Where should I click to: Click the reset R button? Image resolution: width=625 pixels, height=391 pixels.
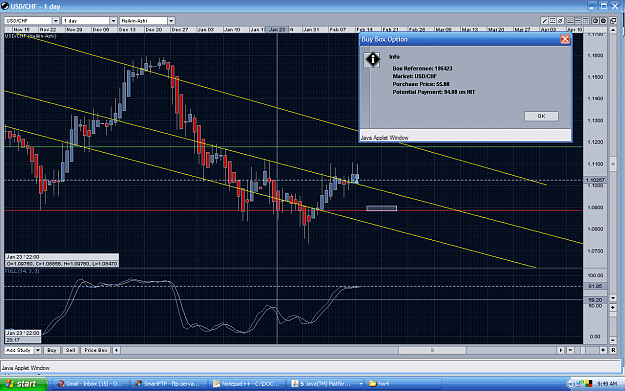[x=613, y=350]
